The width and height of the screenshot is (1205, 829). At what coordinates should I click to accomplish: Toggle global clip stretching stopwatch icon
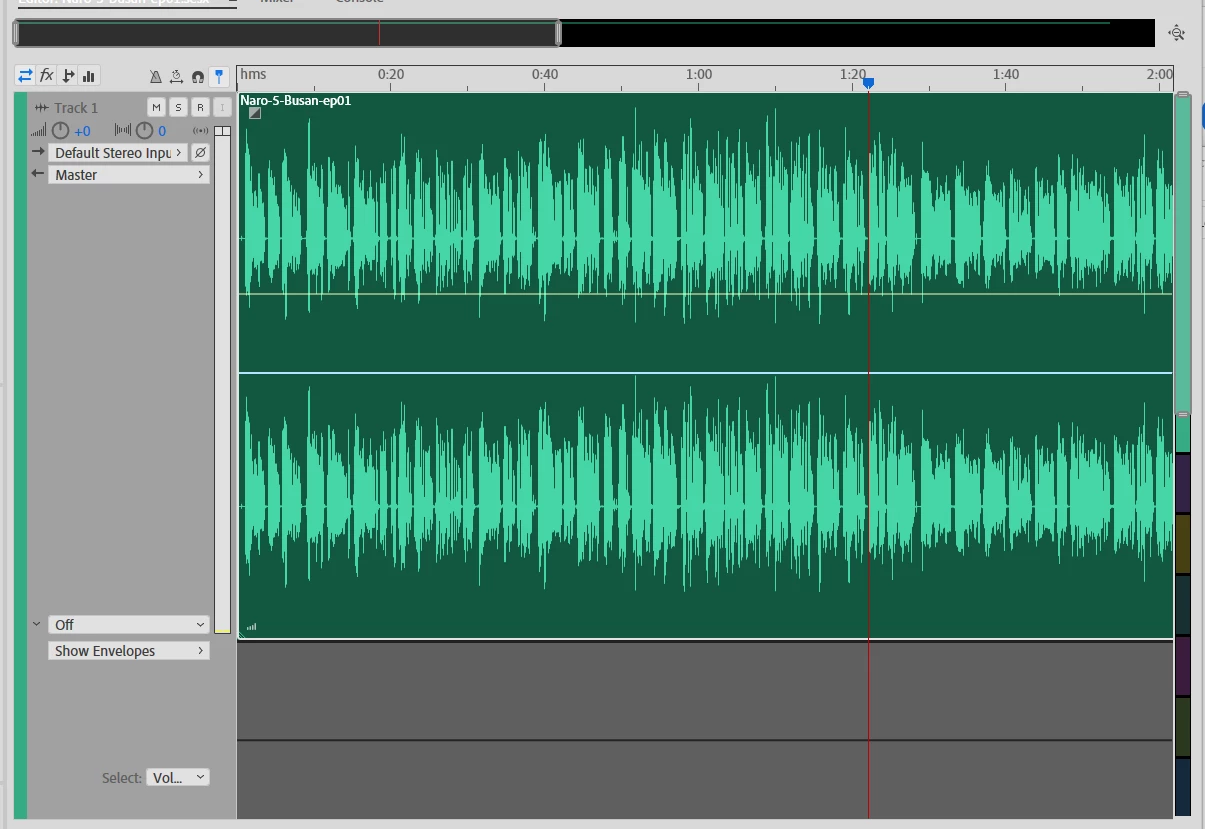[x=176, y=76]
